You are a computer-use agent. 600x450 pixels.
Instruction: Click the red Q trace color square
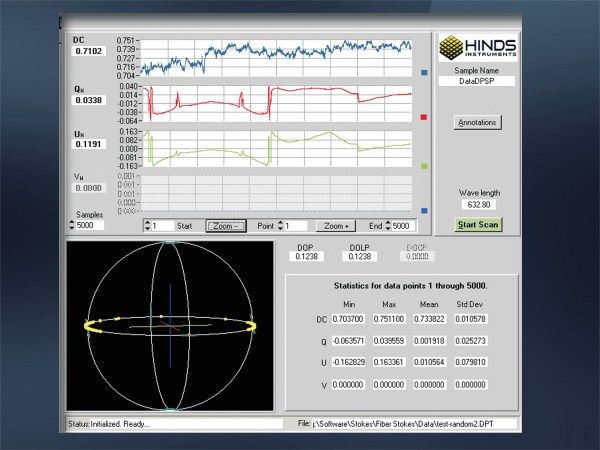tap(424, 118)
